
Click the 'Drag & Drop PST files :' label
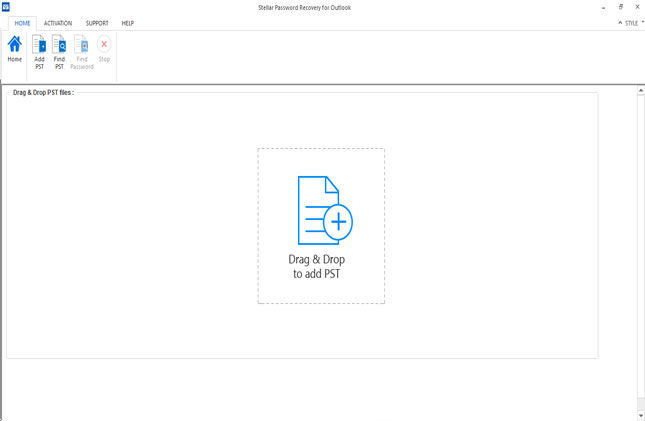point(44,92)
